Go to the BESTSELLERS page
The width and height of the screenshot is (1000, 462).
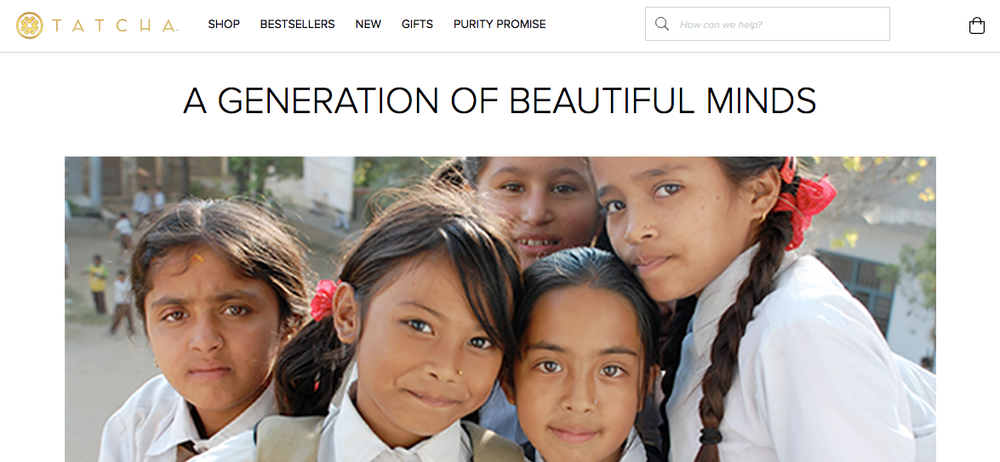[297, 24]
